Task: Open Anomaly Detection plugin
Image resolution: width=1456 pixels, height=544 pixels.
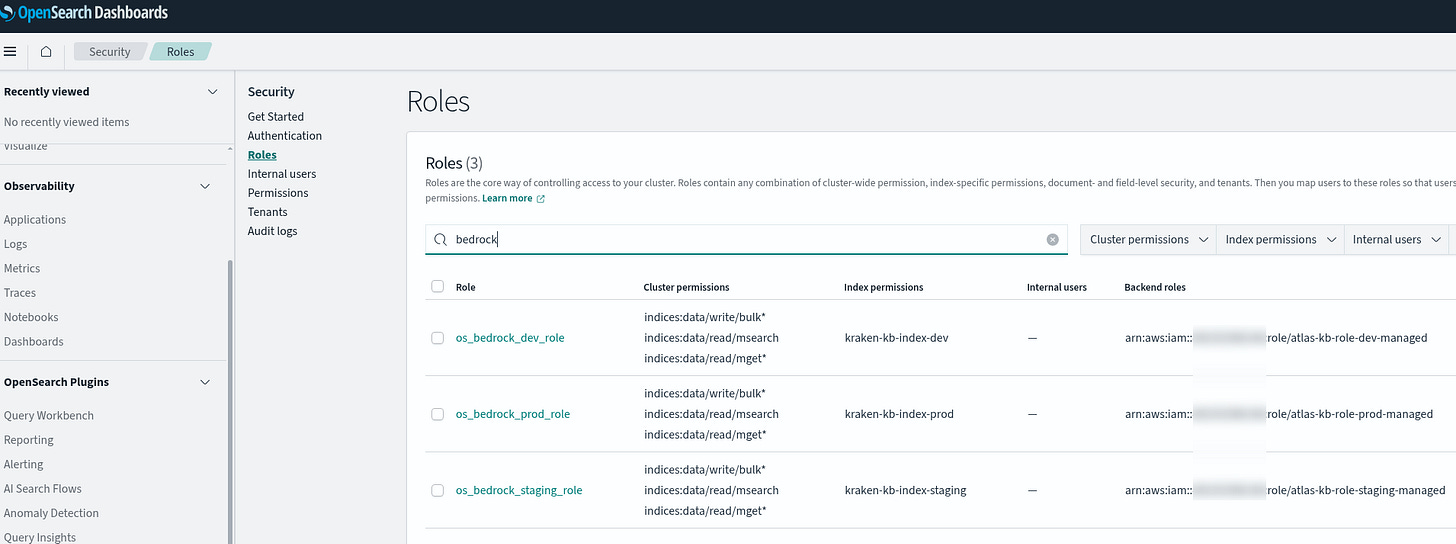Action: tap(51, 513)
